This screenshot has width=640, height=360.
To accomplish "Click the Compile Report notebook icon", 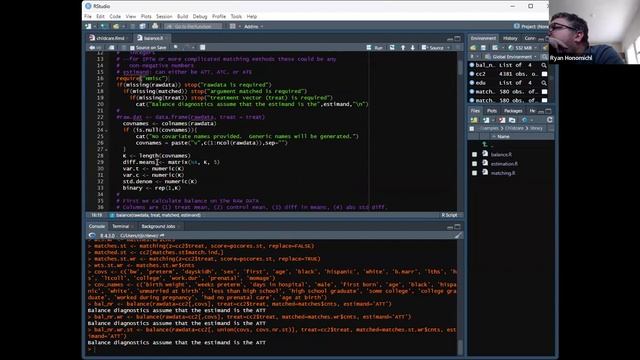I will tap(202, 47).
